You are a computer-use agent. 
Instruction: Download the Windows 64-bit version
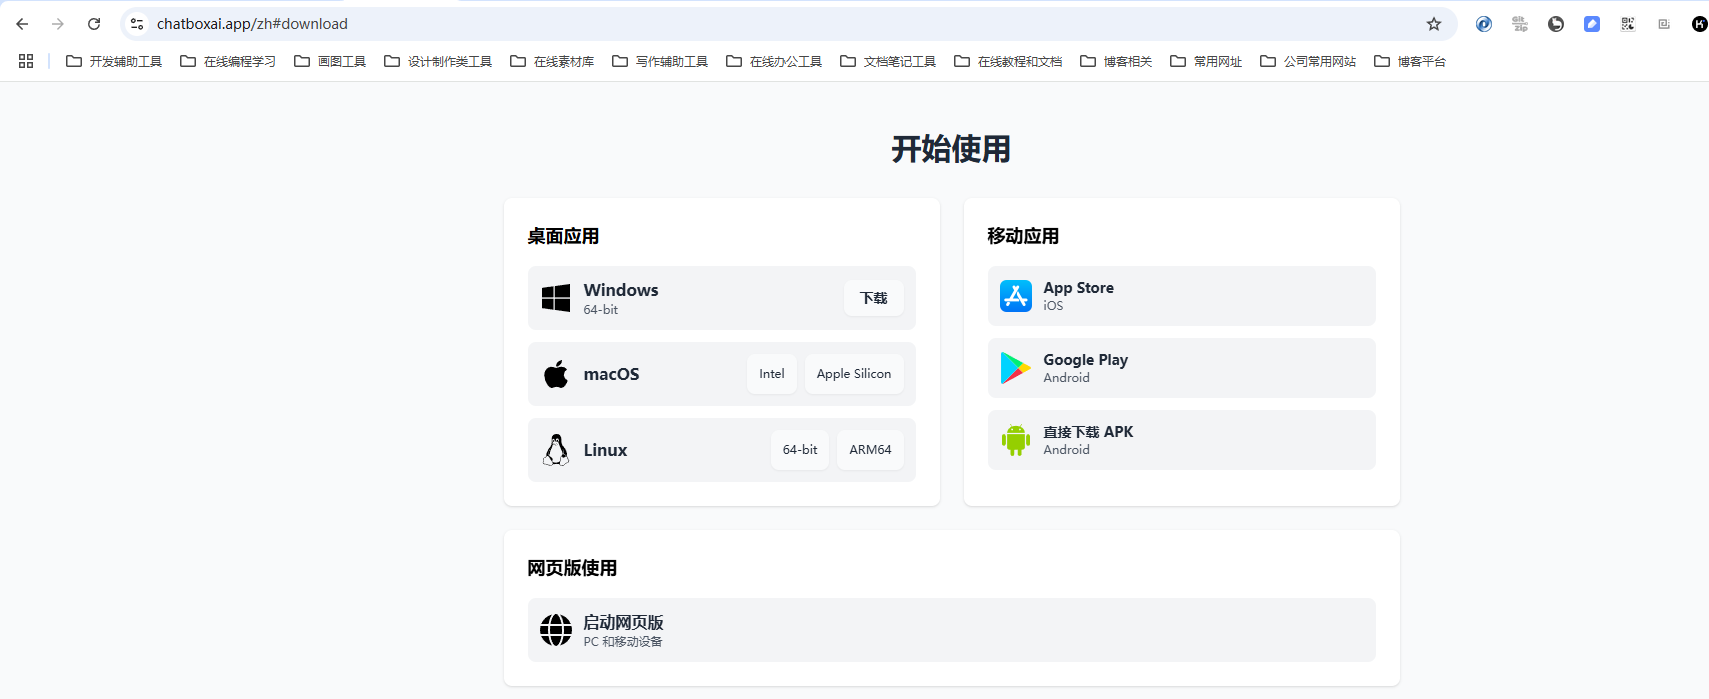[x=874, y=298]
